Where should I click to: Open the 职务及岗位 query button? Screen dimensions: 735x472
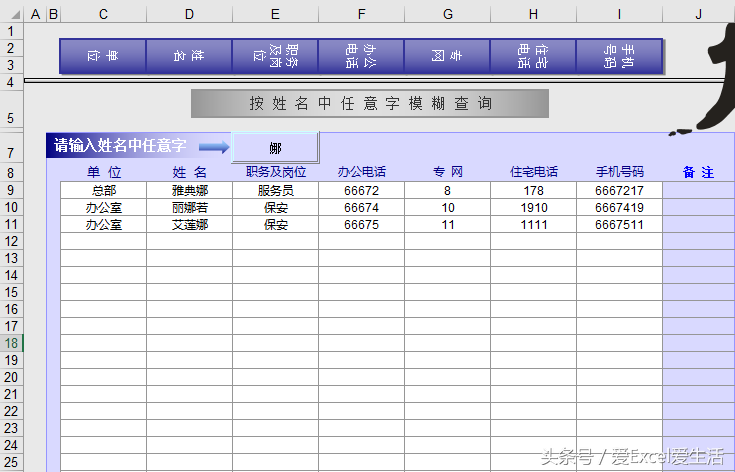click(x=275, y=56)
